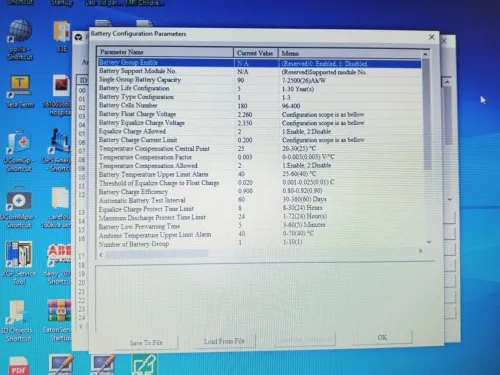The image size is (500, 375).
Task: Click the Load From File button
Action: [224, 341]
